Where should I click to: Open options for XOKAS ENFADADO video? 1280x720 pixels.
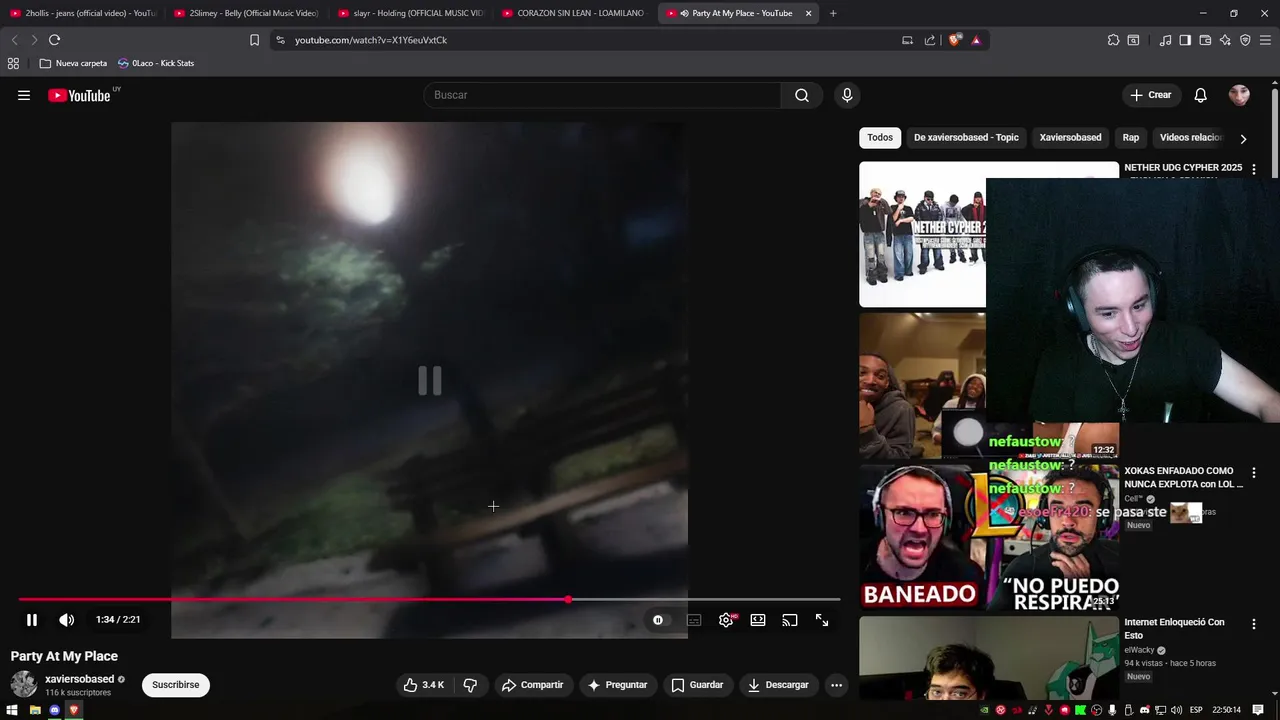point(1254,472)
